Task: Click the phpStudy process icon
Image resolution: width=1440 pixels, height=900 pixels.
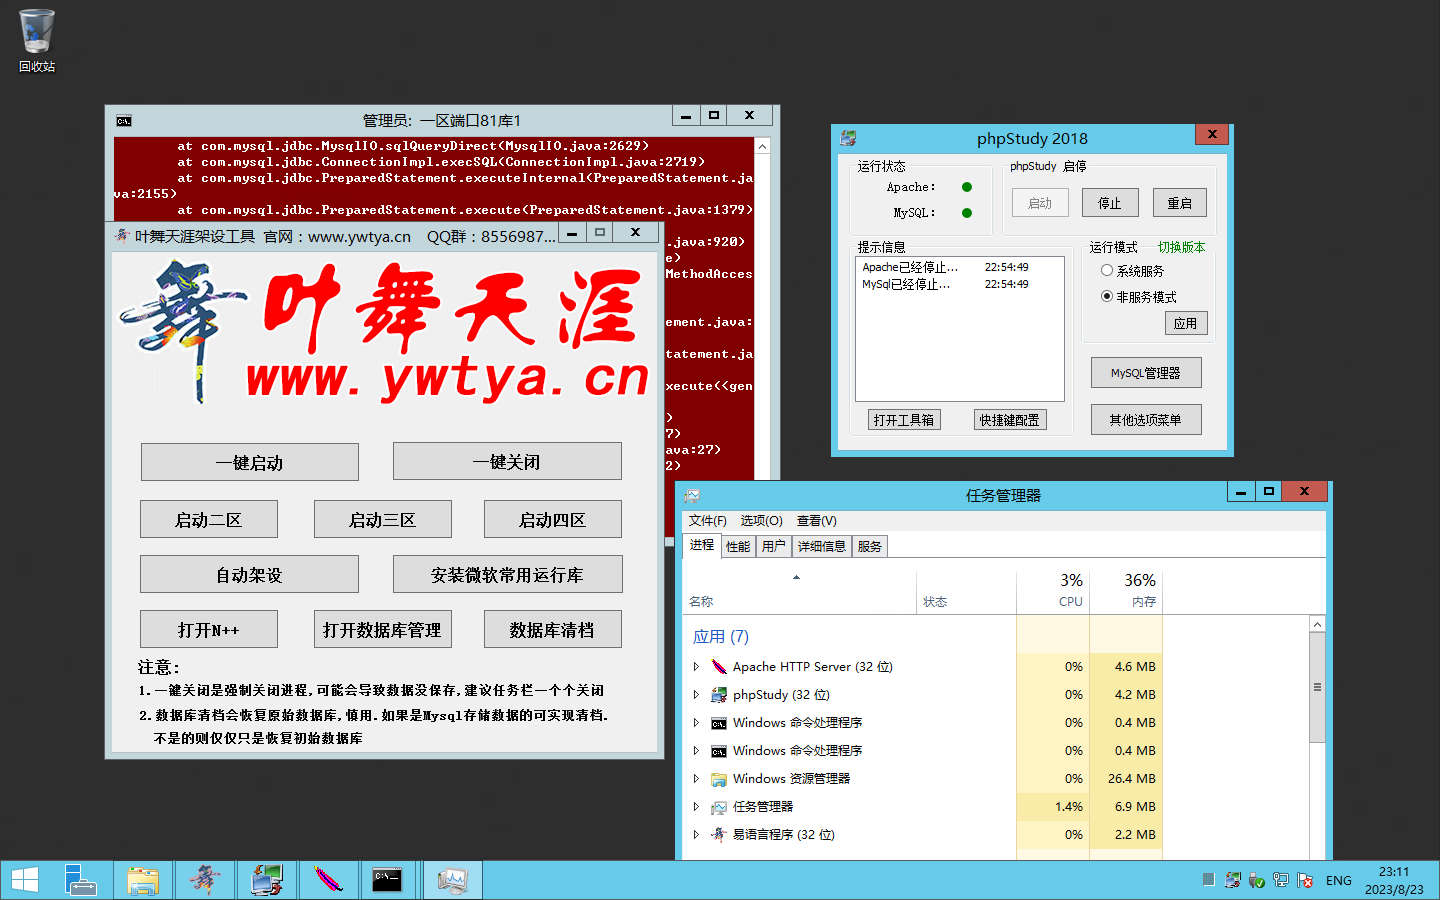Action: pos(718,694)
